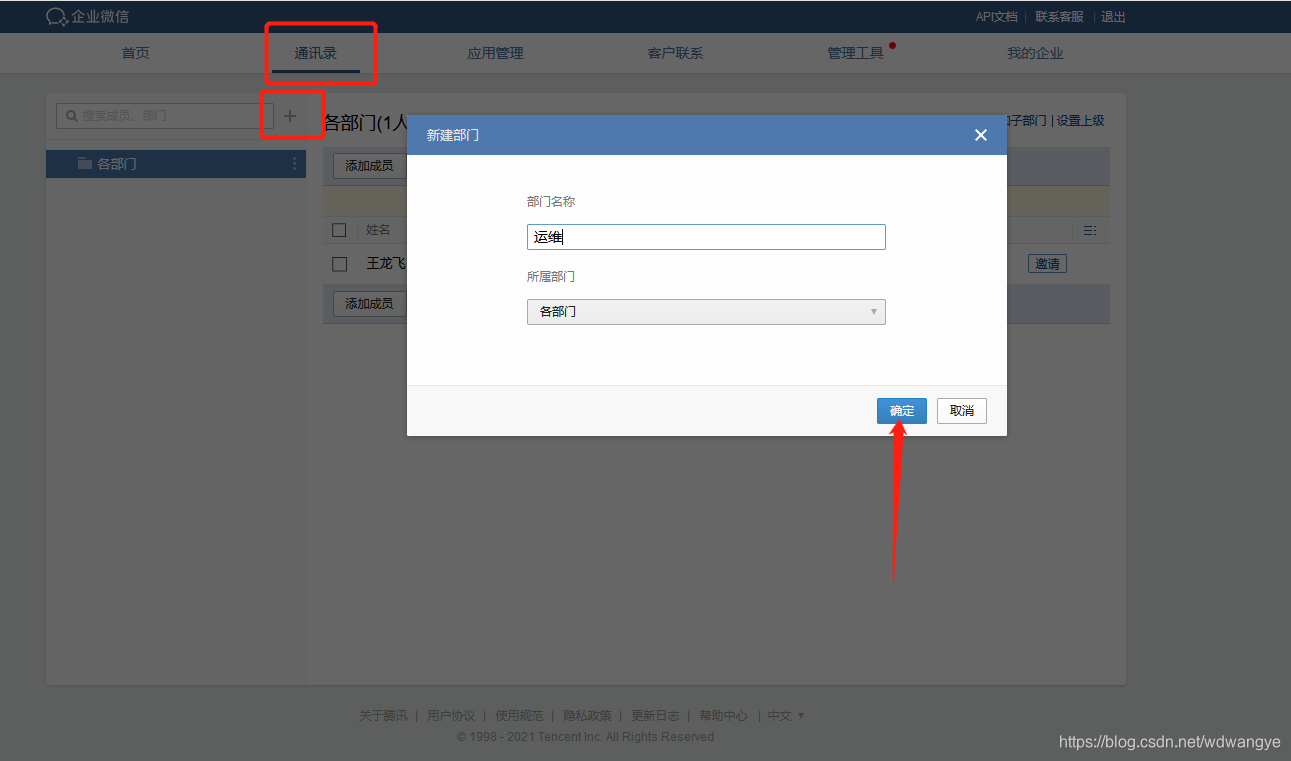Open the 使用规范 footer link

pos(519,716)
